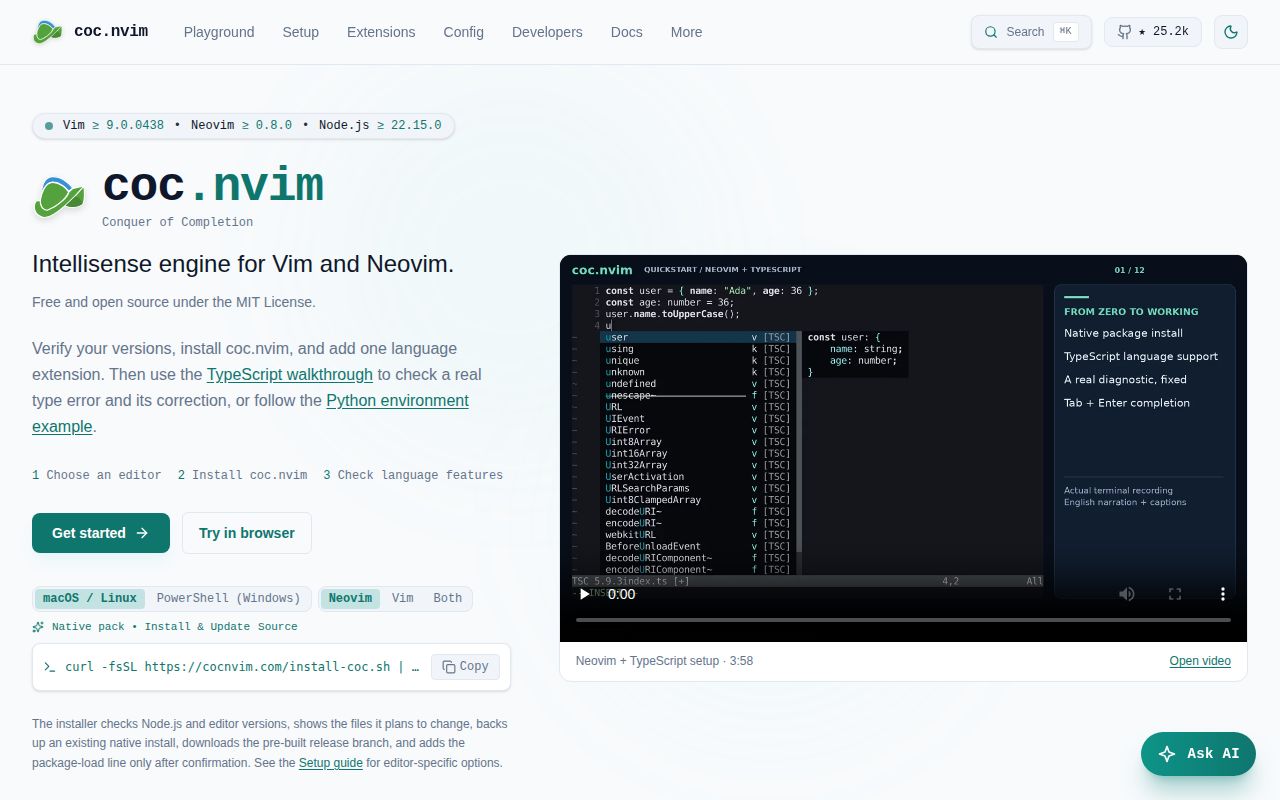Viewport: 1280px width, 800px height.
Task: Click the Get started button
Action: (101, 533)
